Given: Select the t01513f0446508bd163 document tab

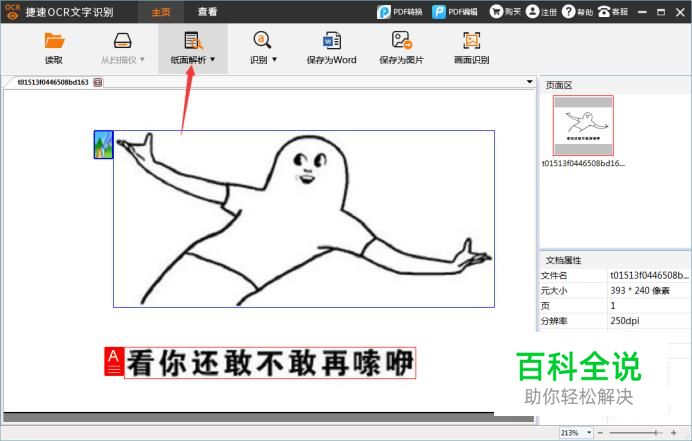Looking at the screenshot, I should click(x=53, y=82).
